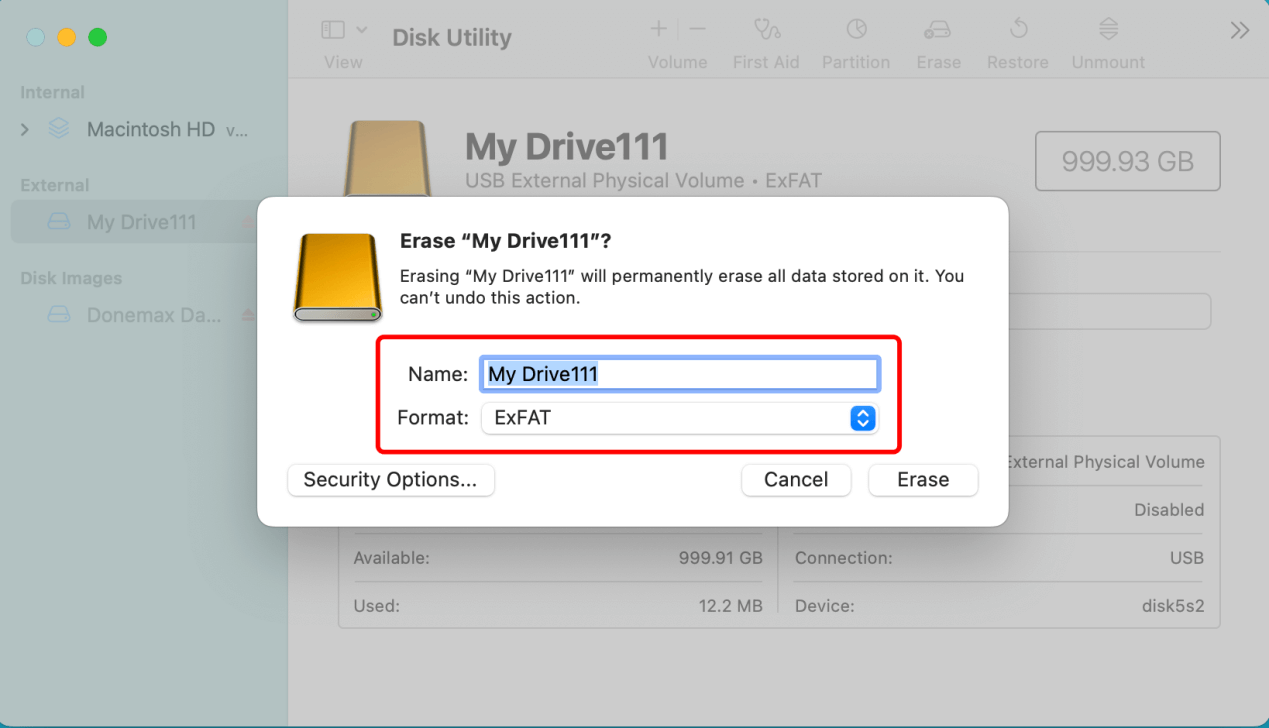
Task: Eject the Donemax disk image
Action: click(246, 314)
